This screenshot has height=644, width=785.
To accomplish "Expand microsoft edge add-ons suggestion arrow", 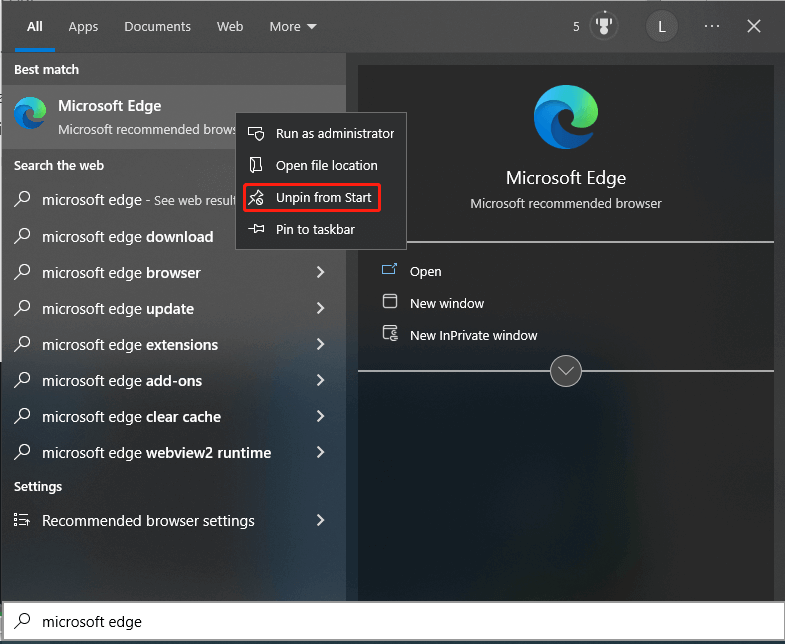I will 320,380.
